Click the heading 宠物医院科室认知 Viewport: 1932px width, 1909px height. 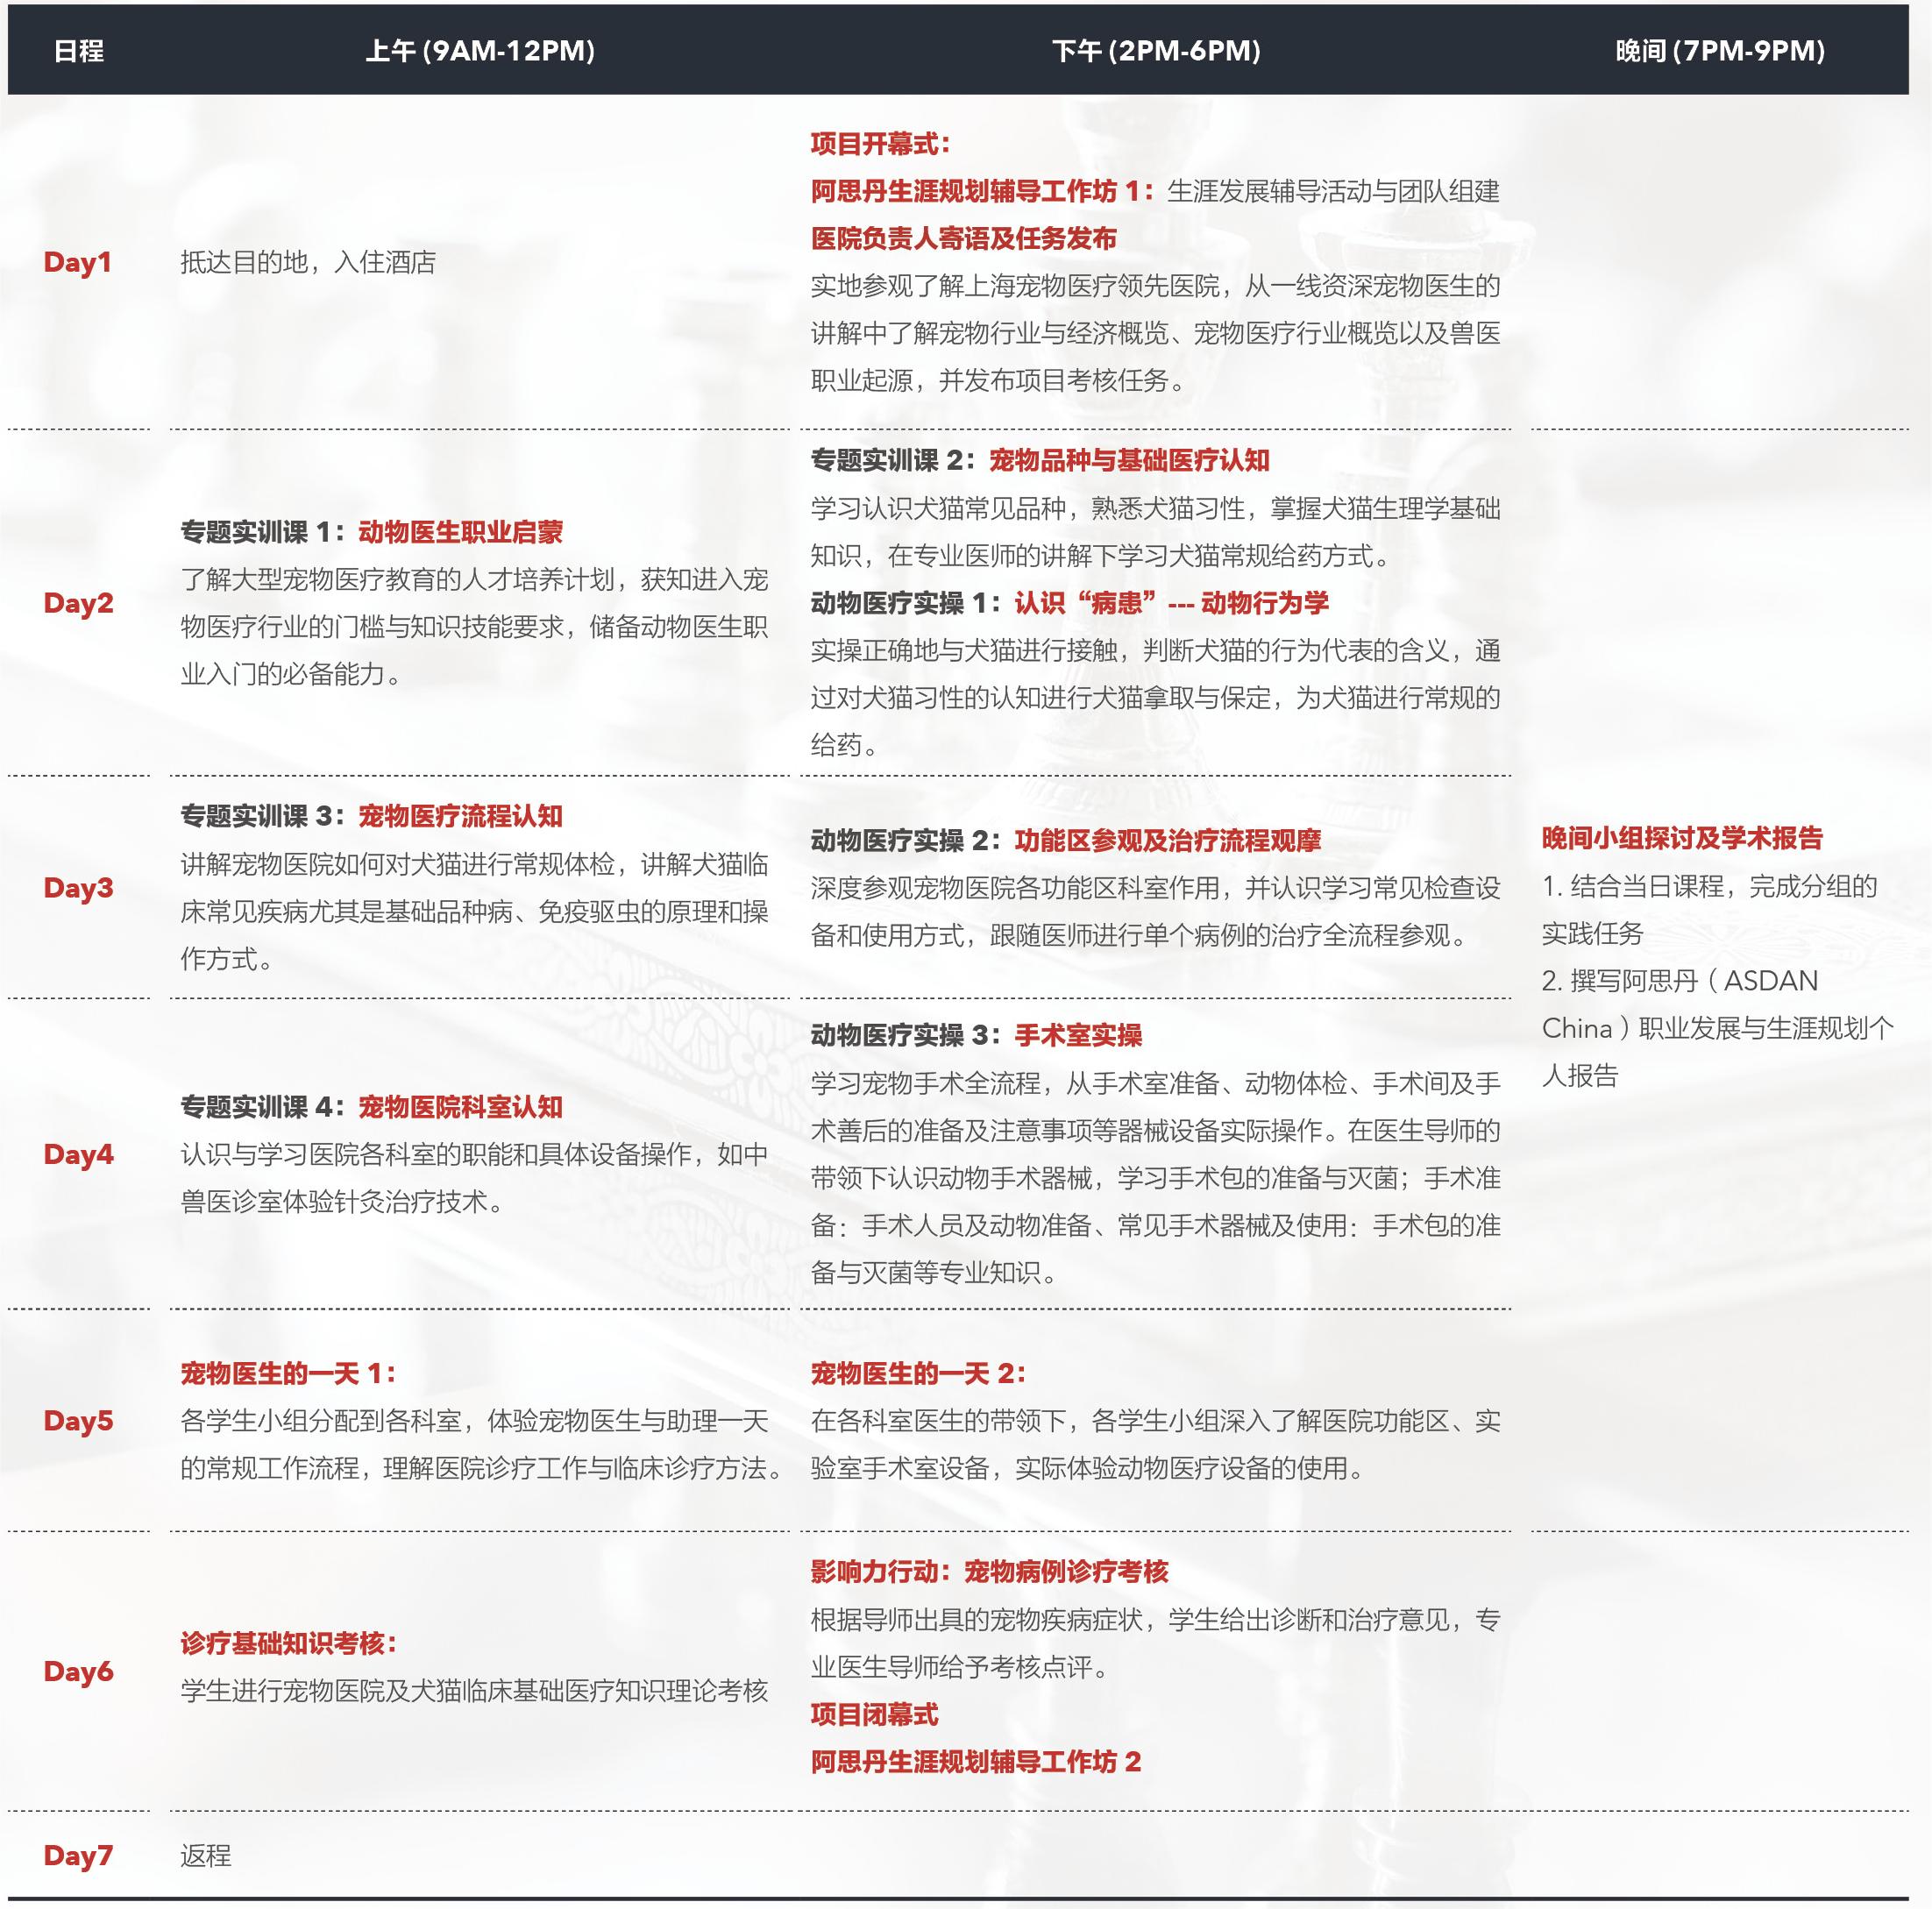click(461, 1107)
